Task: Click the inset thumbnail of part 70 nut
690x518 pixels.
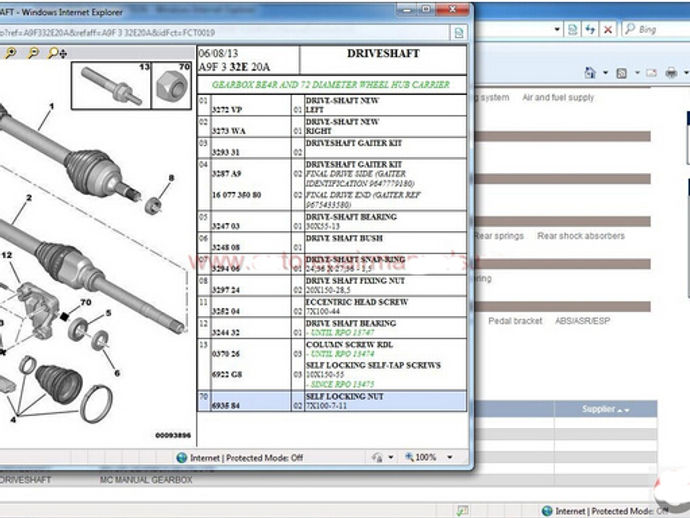Action: [171, 85]
